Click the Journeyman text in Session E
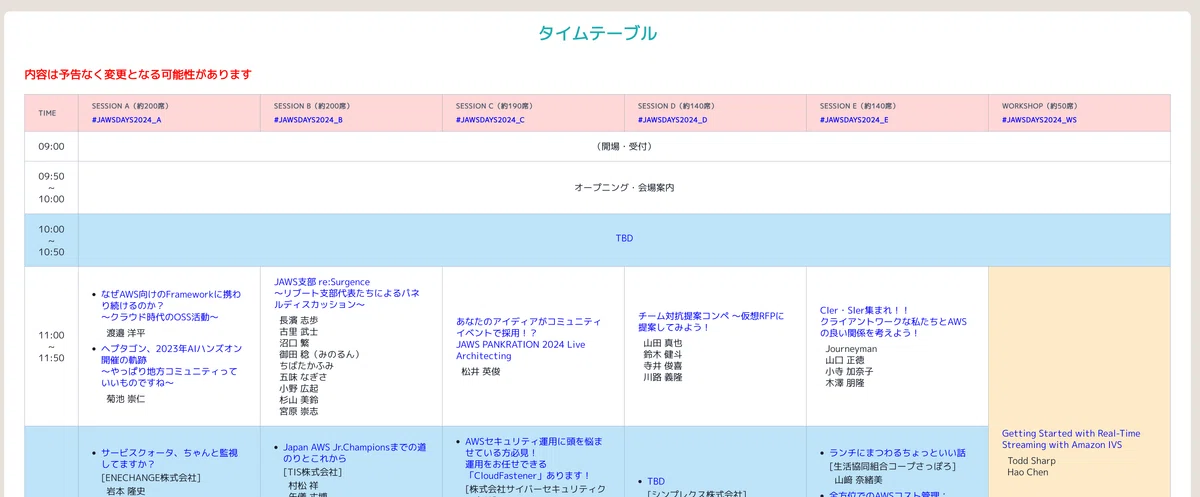The height and width of the screenshot is (497, 1200). pyautogui.click(x=851, y=349)
